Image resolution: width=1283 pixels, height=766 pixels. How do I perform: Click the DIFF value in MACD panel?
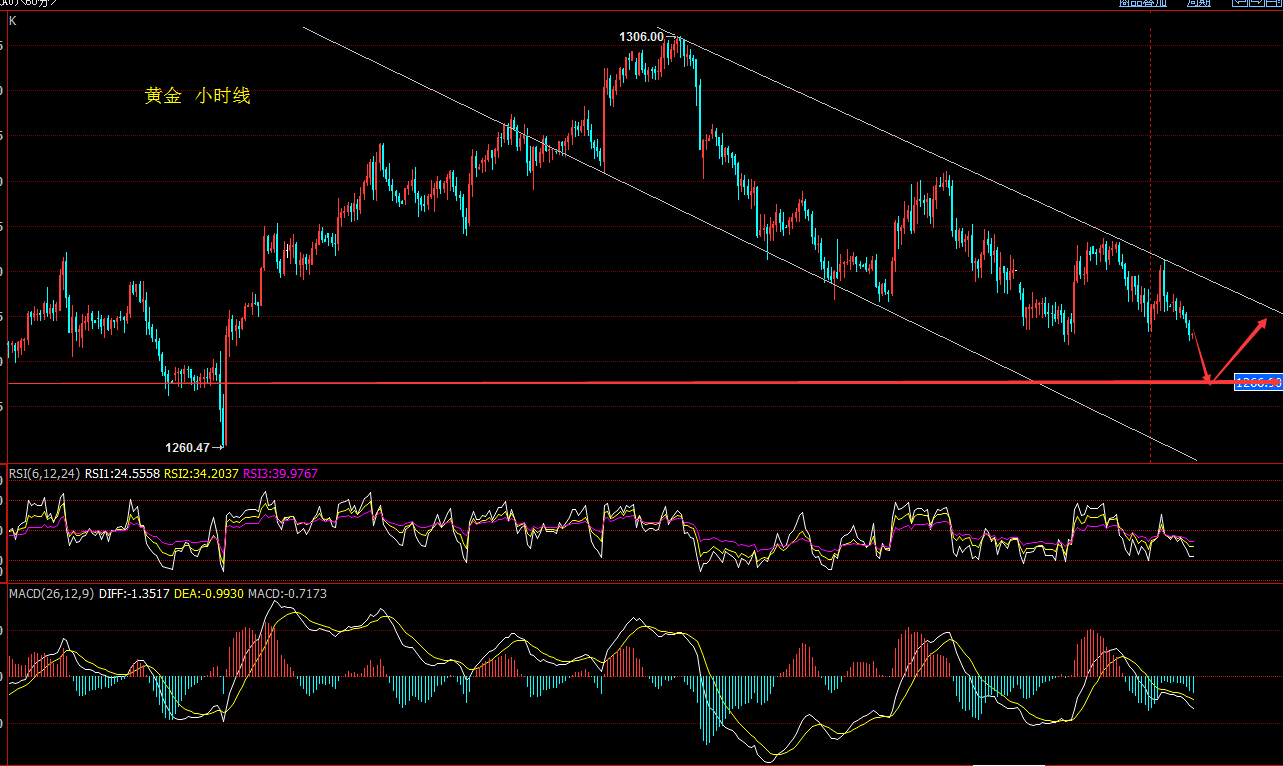click(x=137, y=594)
